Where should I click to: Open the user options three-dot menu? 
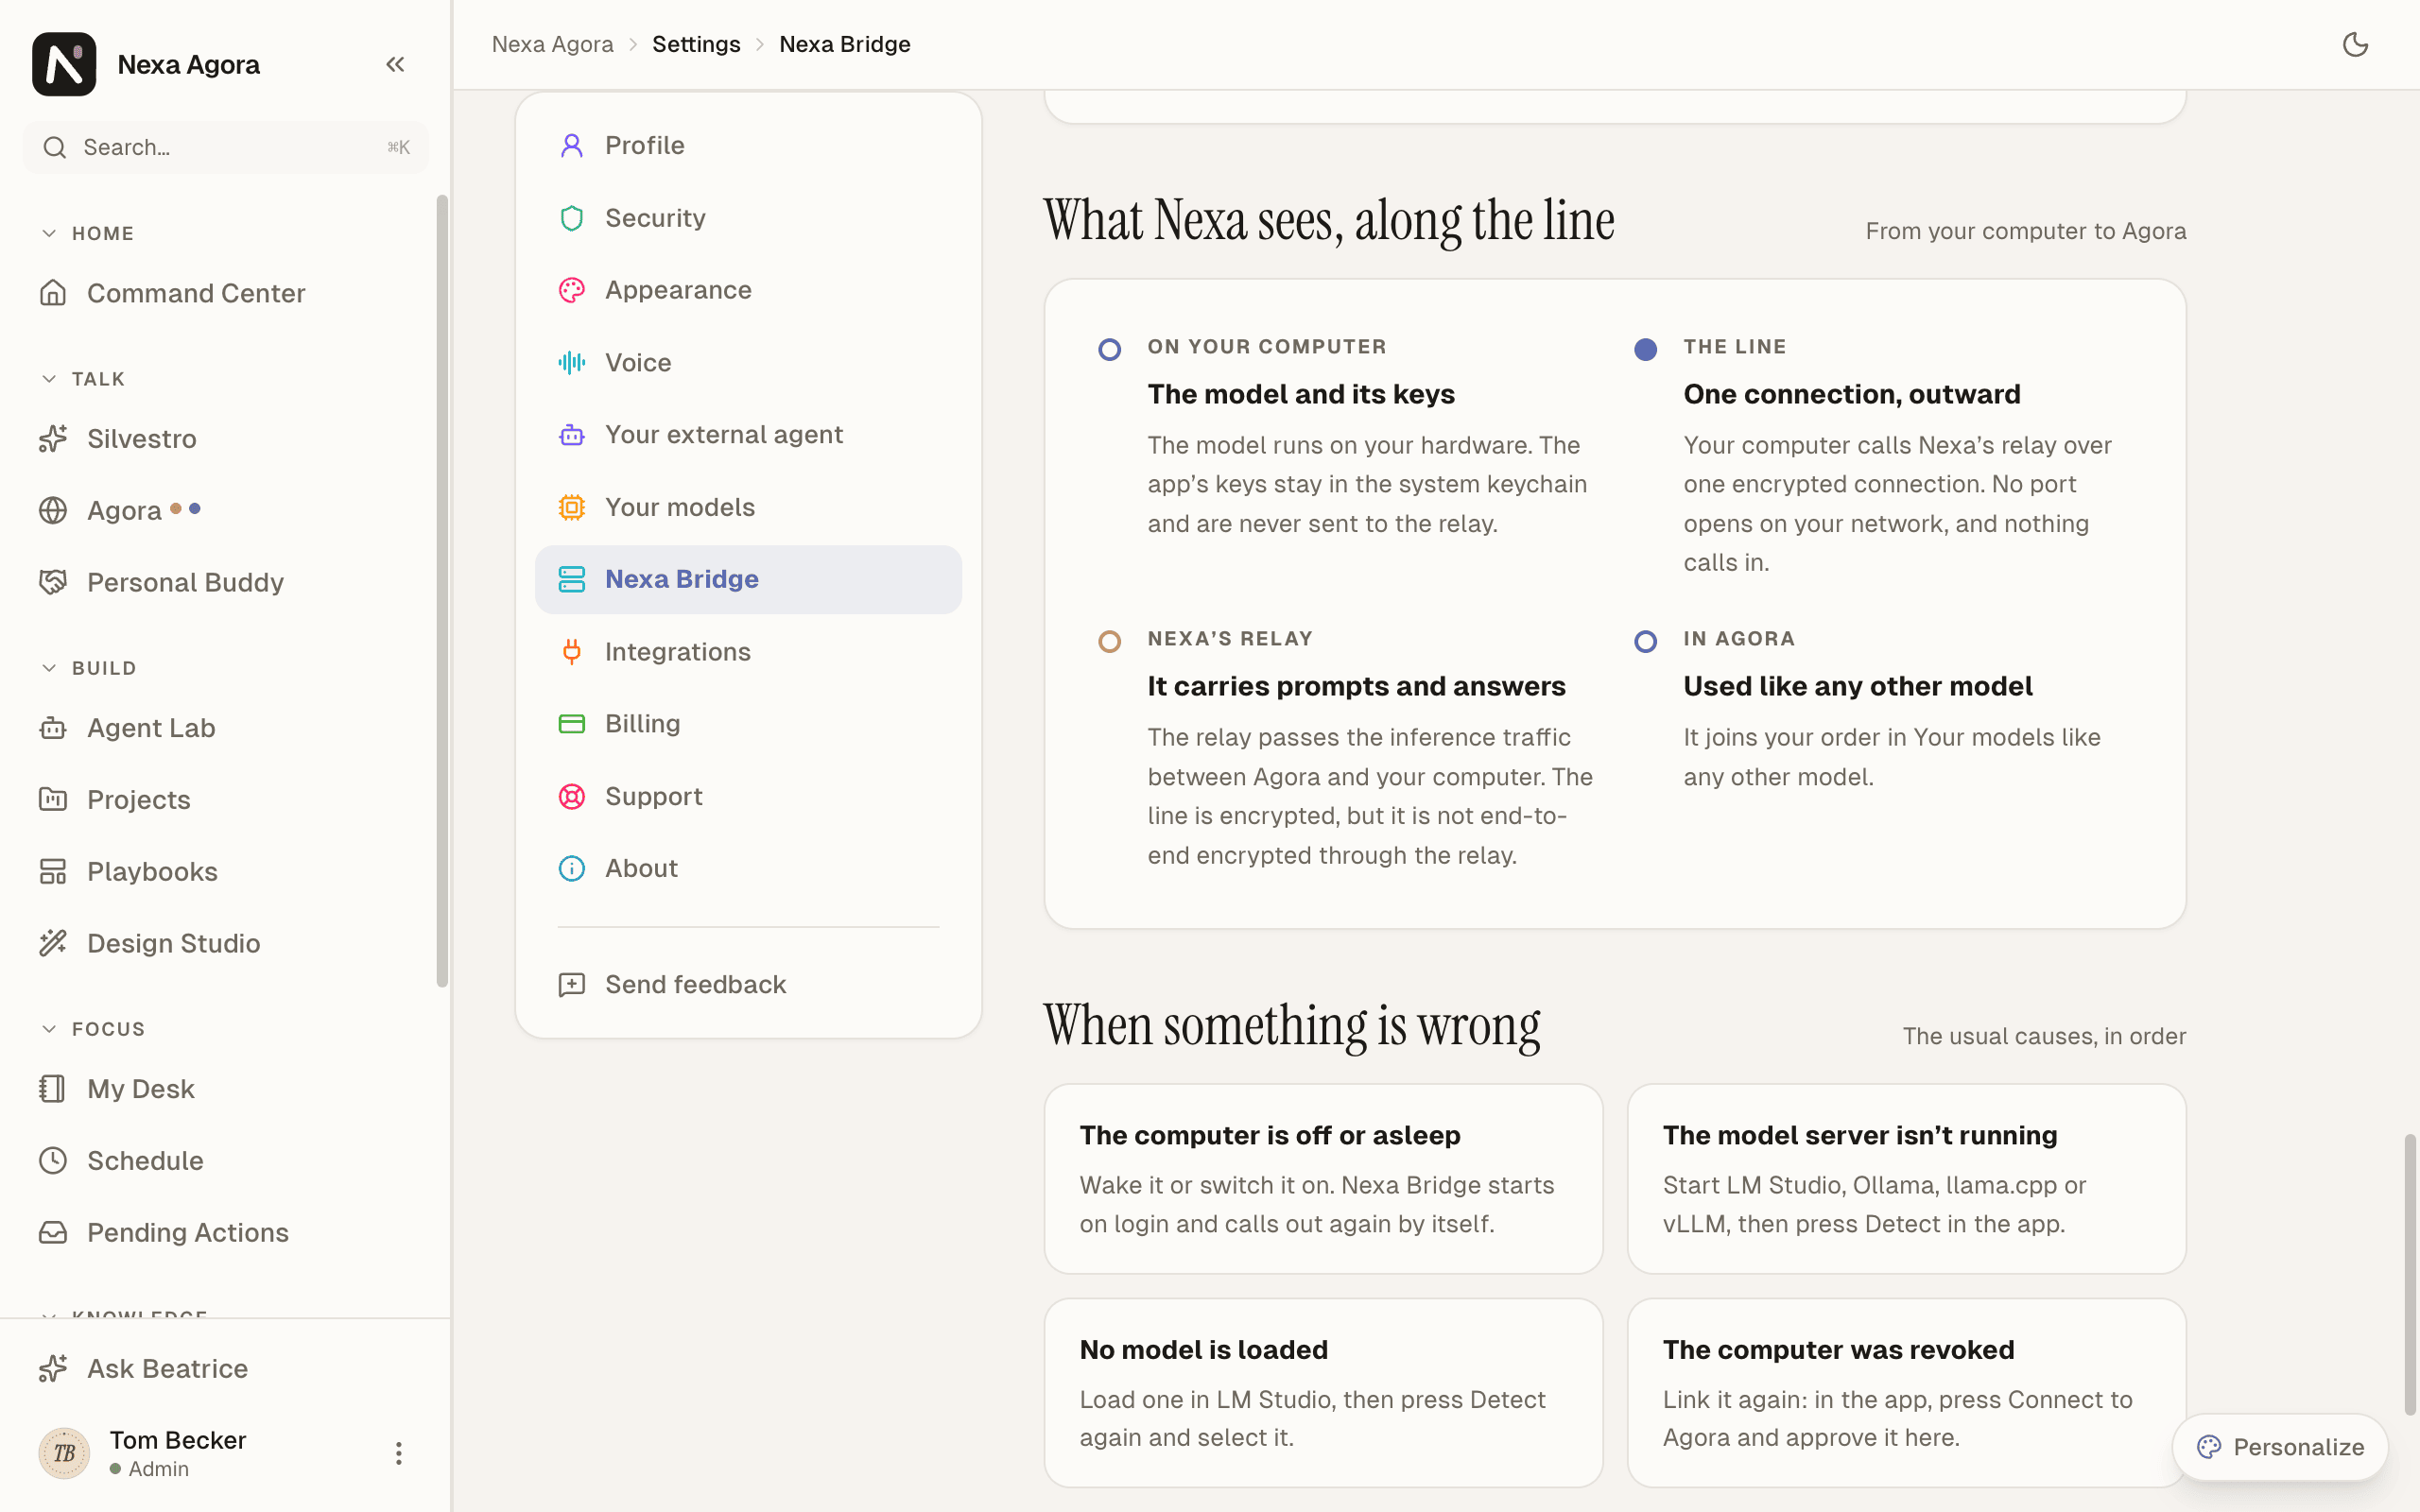click(398, 1453)
